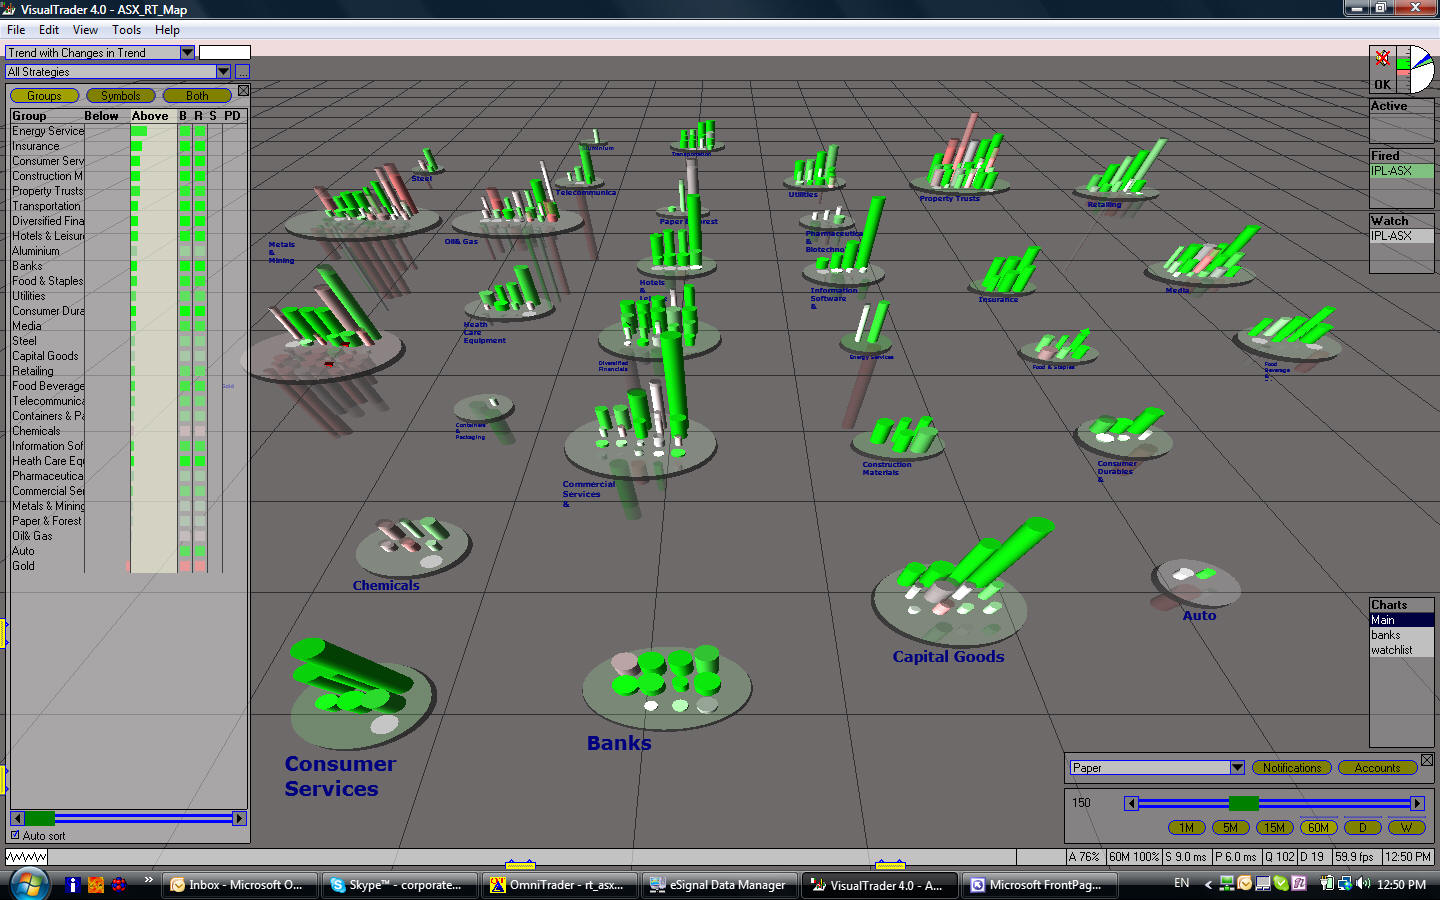This screenshot has height=900, width=1440.
Task: Click right arrow of the timeframe slider
Action: pyautogui.click(x=1417, y=803)
